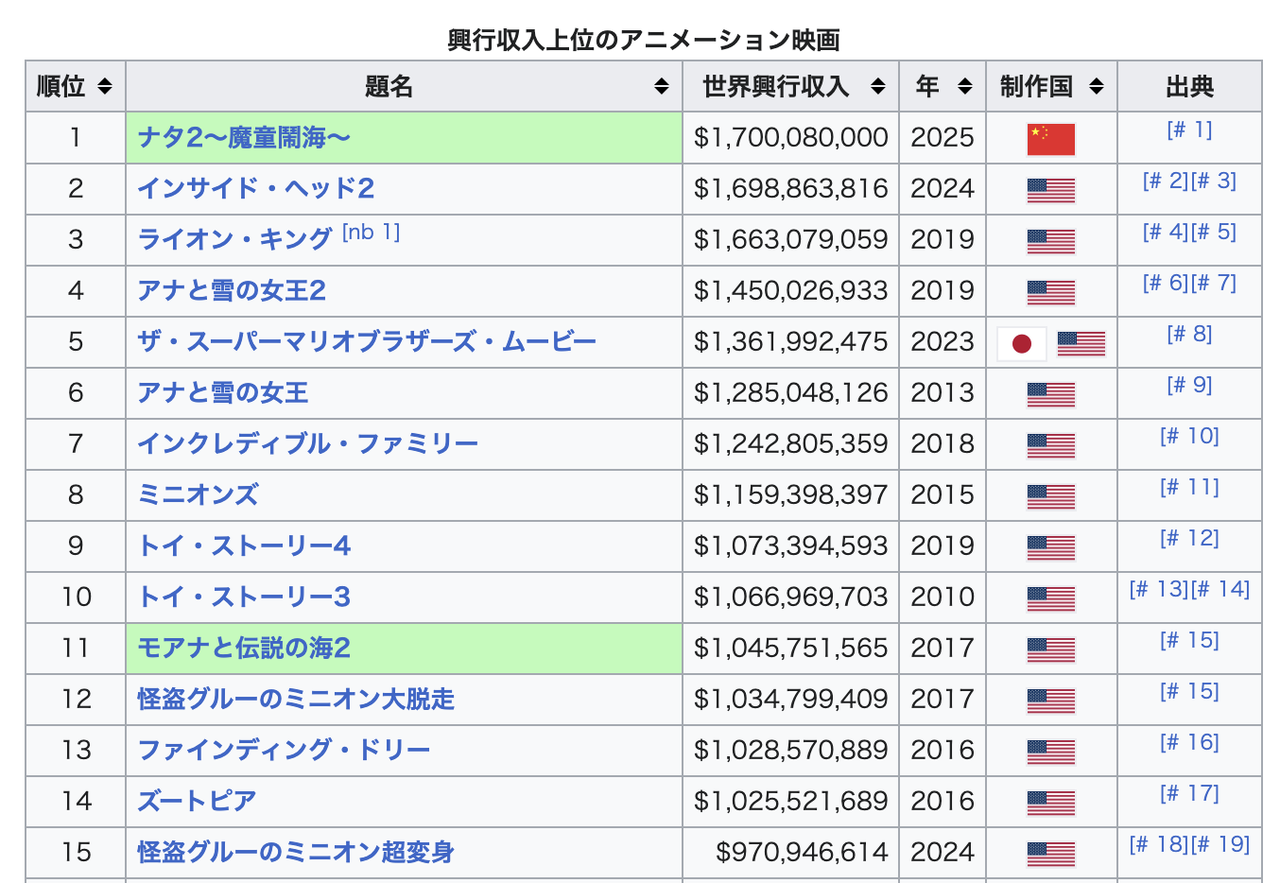Click the US flag in ミニオンズ row
This screenshot has width=1280, height=883.
pos(1051,496)
